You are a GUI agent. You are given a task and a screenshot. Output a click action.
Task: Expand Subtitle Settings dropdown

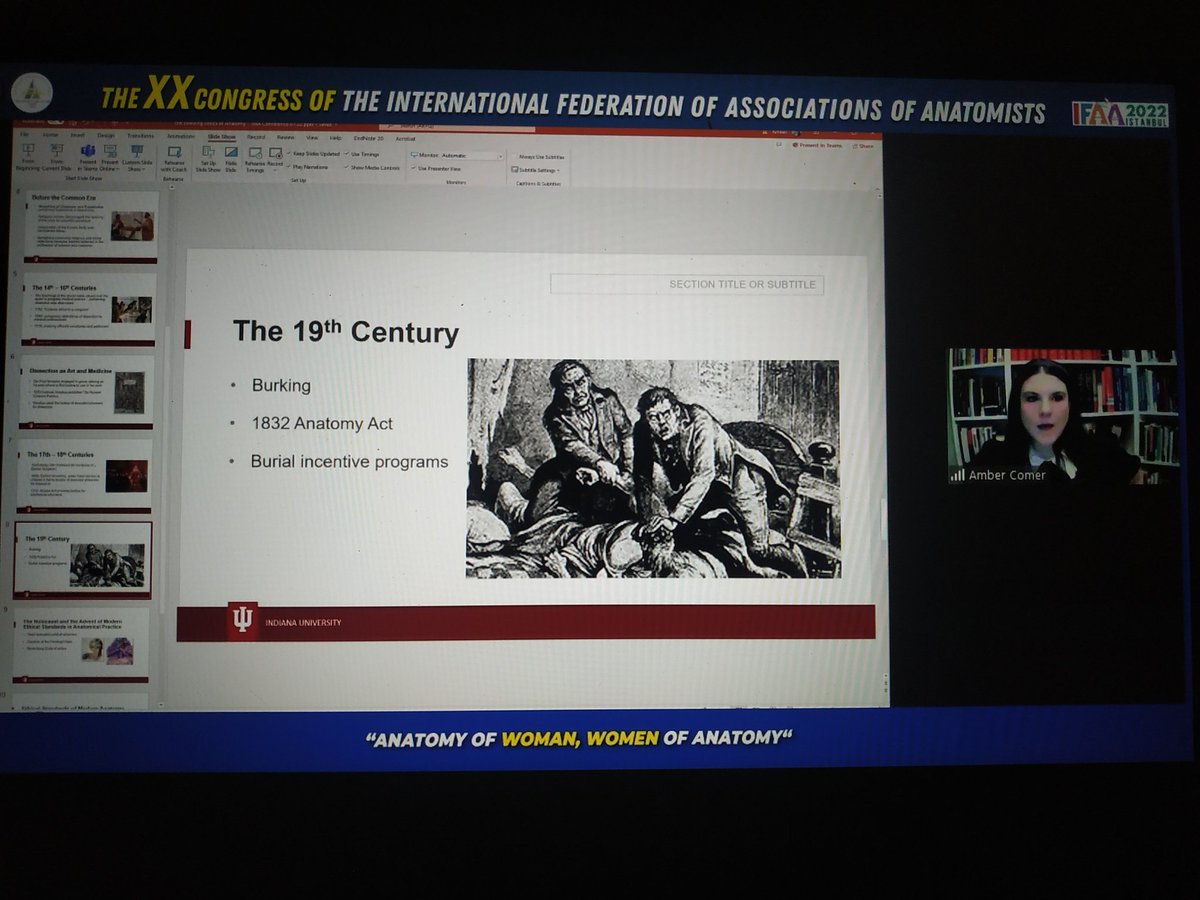(535, 170)
